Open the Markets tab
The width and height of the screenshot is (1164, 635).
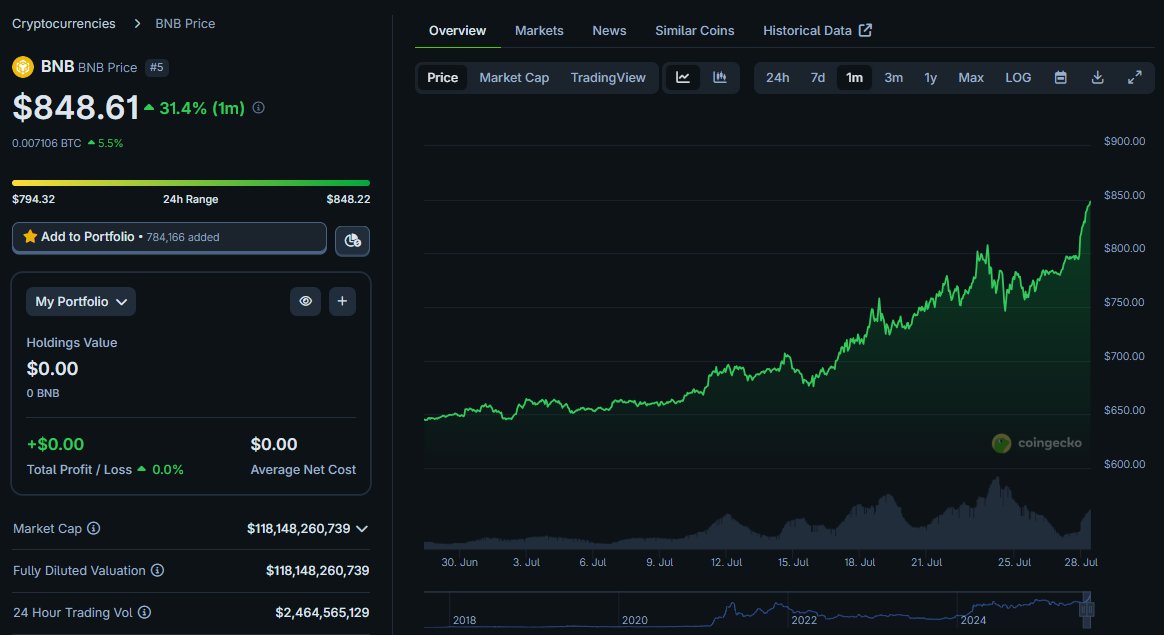539,30
